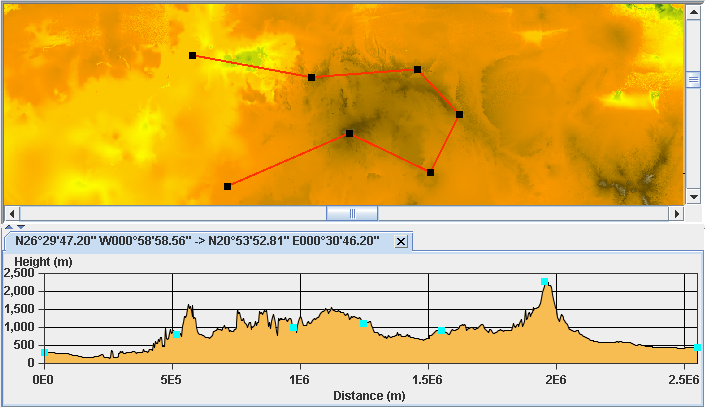Collapse the map pane with the splitter up arrow
Viewport: 705px width, 408px height.
pyautogui.click(x=9, y=228)
